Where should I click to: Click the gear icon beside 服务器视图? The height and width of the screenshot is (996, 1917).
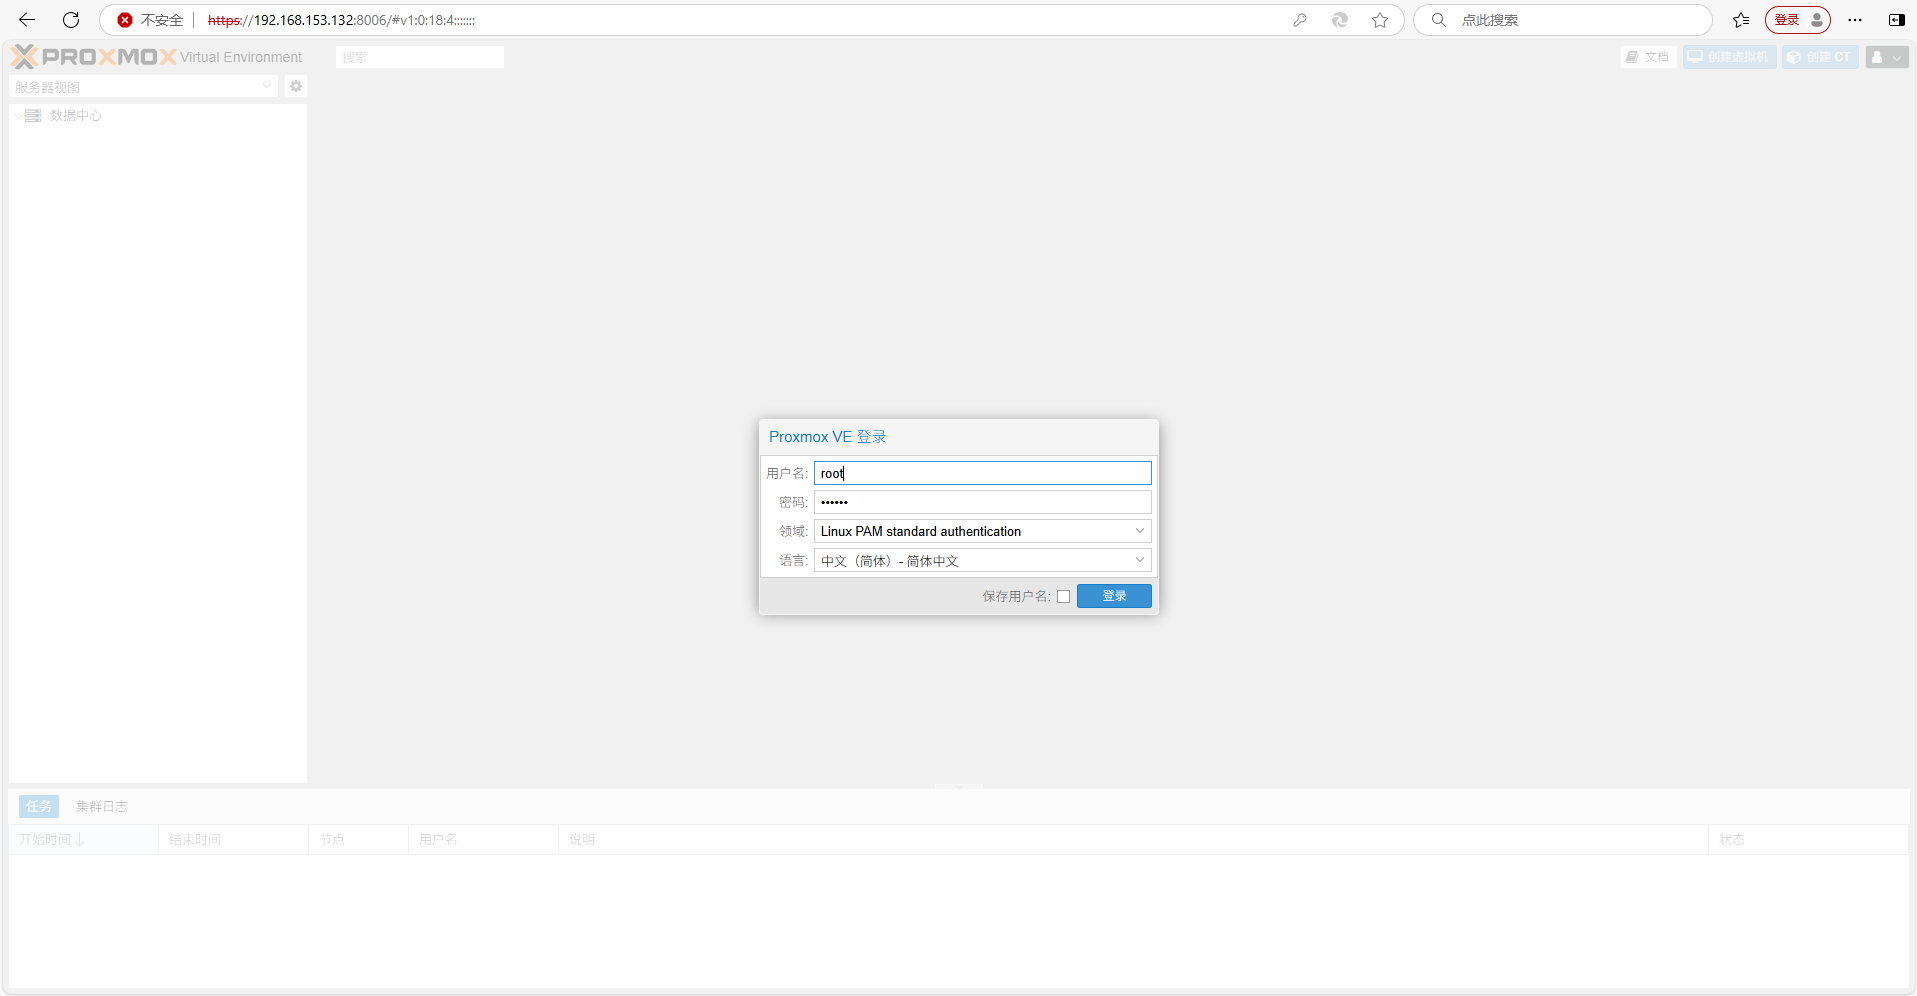point(296,87)
